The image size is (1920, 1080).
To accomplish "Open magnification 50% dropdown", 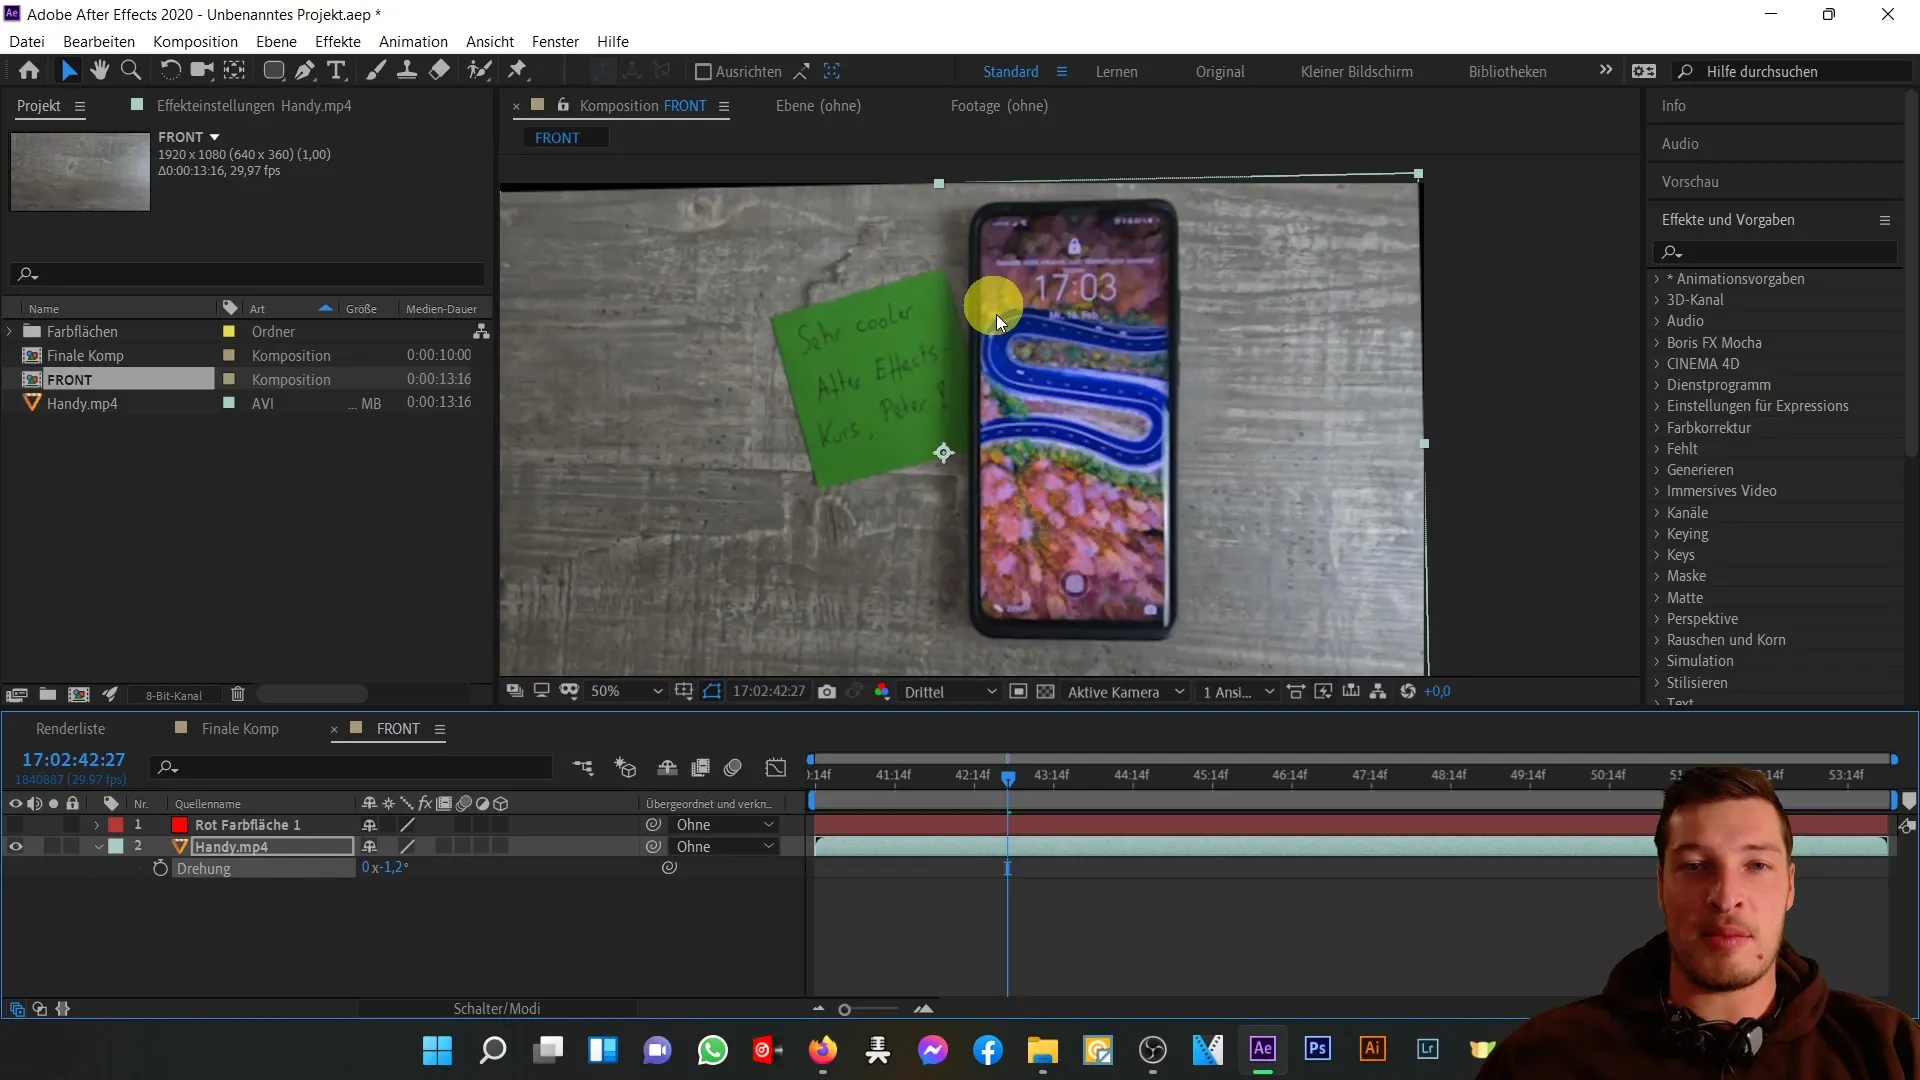I will (626, 692).
